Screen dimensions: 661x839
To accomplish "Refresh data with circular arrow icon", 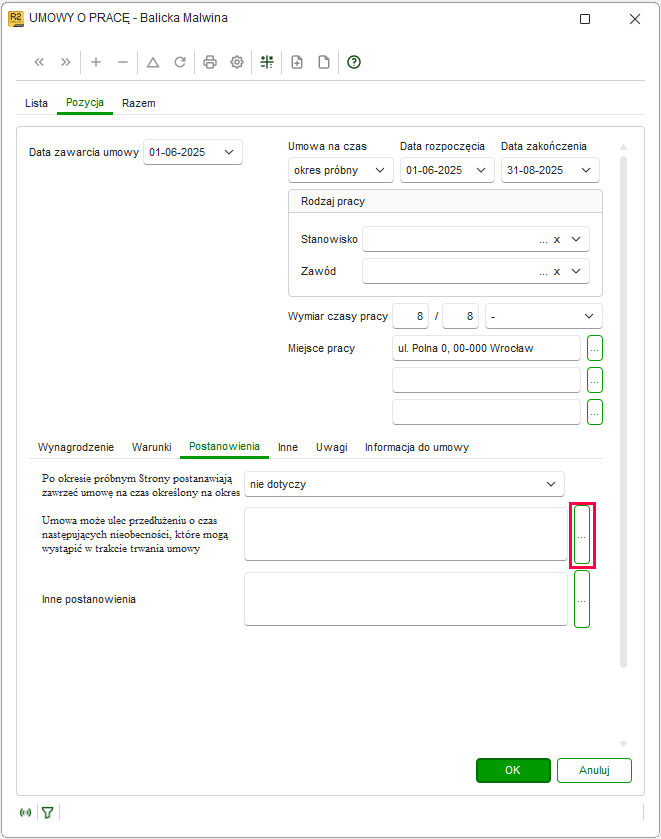I will pyautogui.click(x=180, y=62).
